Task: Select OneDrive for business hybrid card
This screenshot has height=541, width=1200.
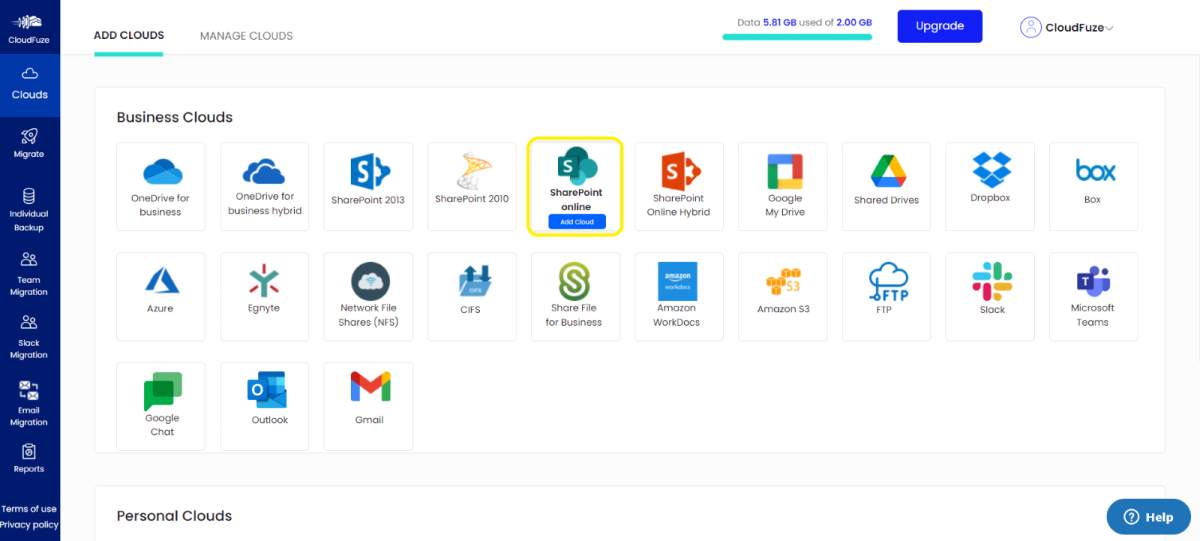Action: [265, 186]
